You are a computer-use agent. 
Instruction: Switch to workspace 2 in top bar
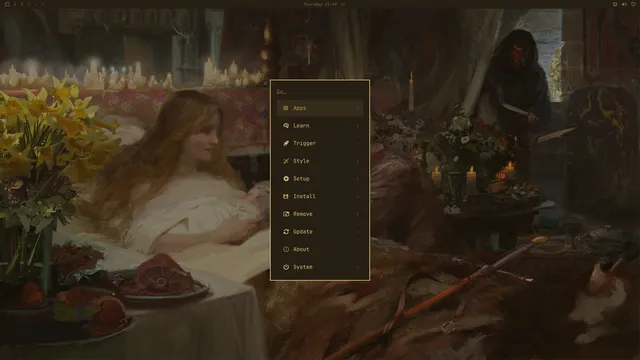click(22, 4)
